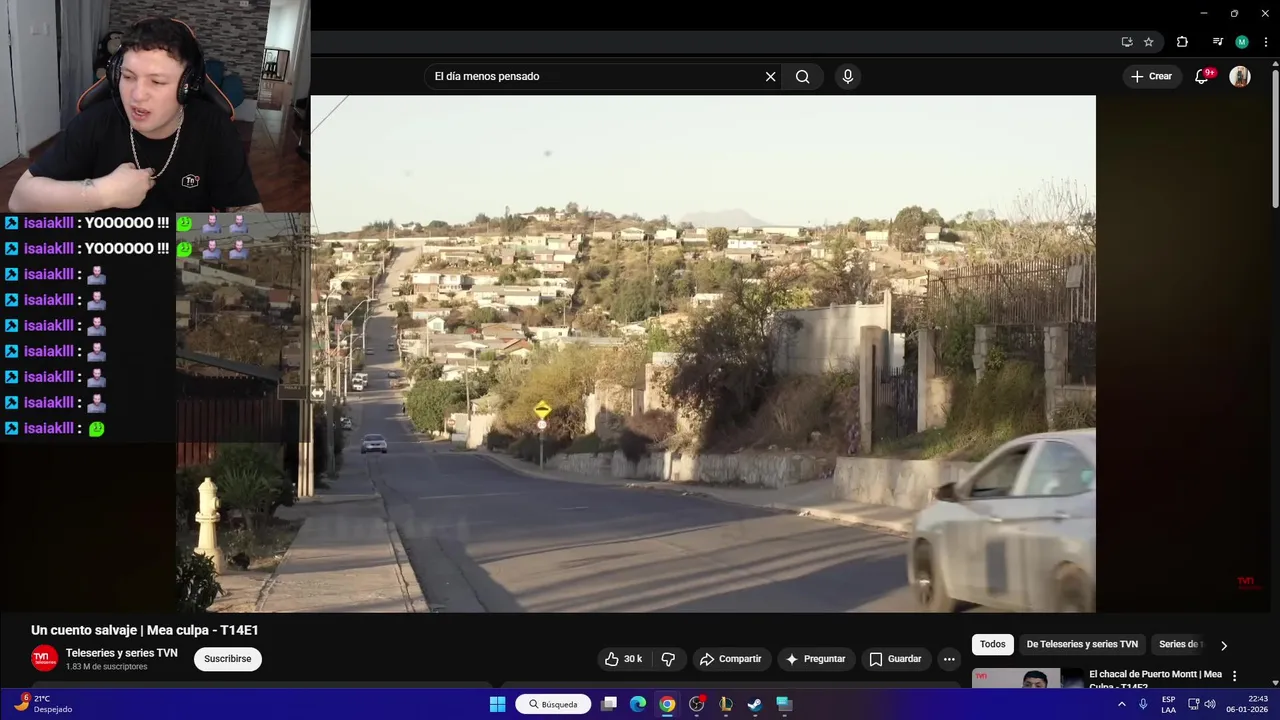Like the video with thumbs up
Image resolution: width=1280 pixels, height=720 pixels.
622,659
